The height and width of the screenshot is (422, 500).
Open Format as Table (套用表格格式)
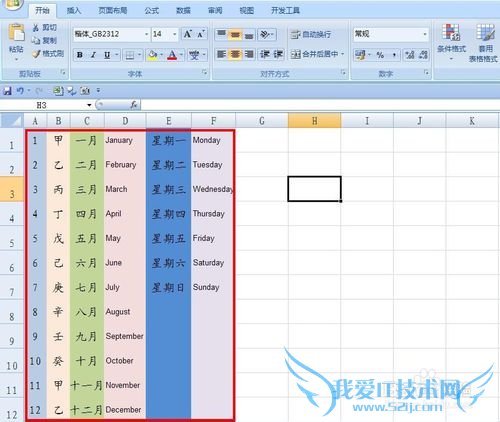tap(485, 43)
